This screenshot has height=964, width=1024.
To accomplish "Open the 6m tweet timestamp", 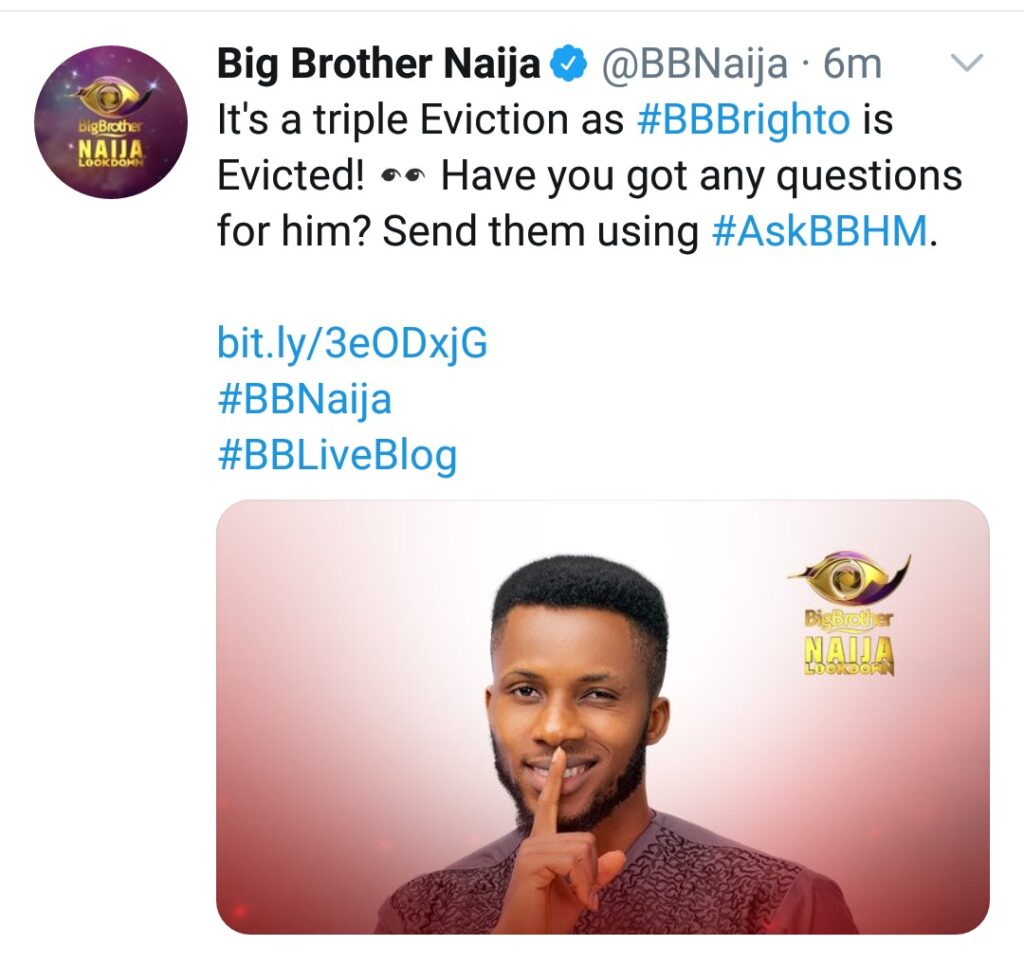I will click(852, 64).
